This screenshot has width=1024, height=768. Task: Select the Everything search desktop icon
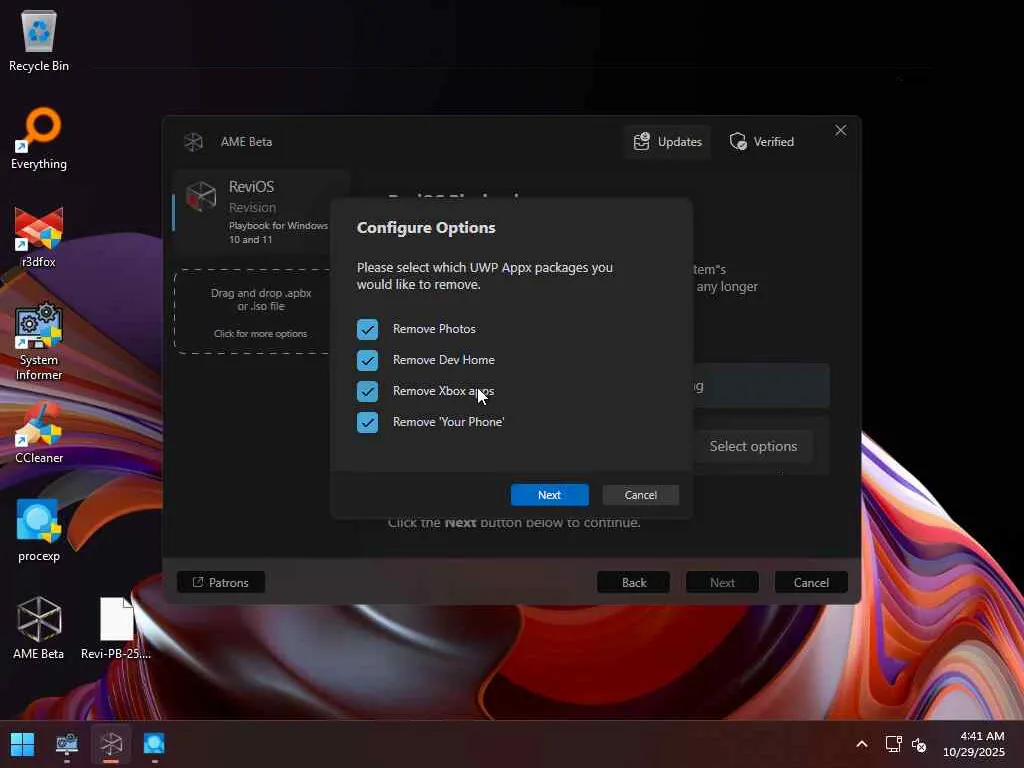[x=39, y=138]
